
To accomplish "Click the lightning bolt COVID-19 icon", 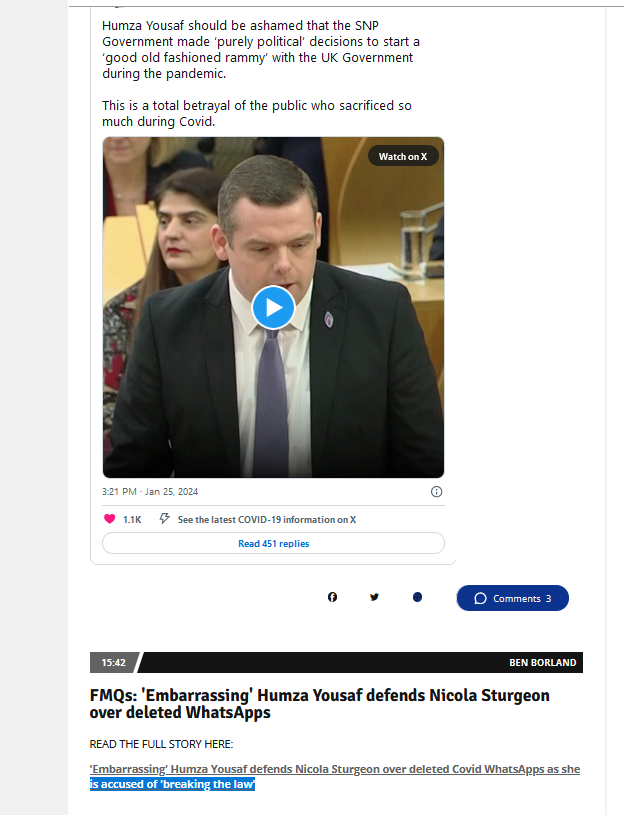I will [164, 519].
